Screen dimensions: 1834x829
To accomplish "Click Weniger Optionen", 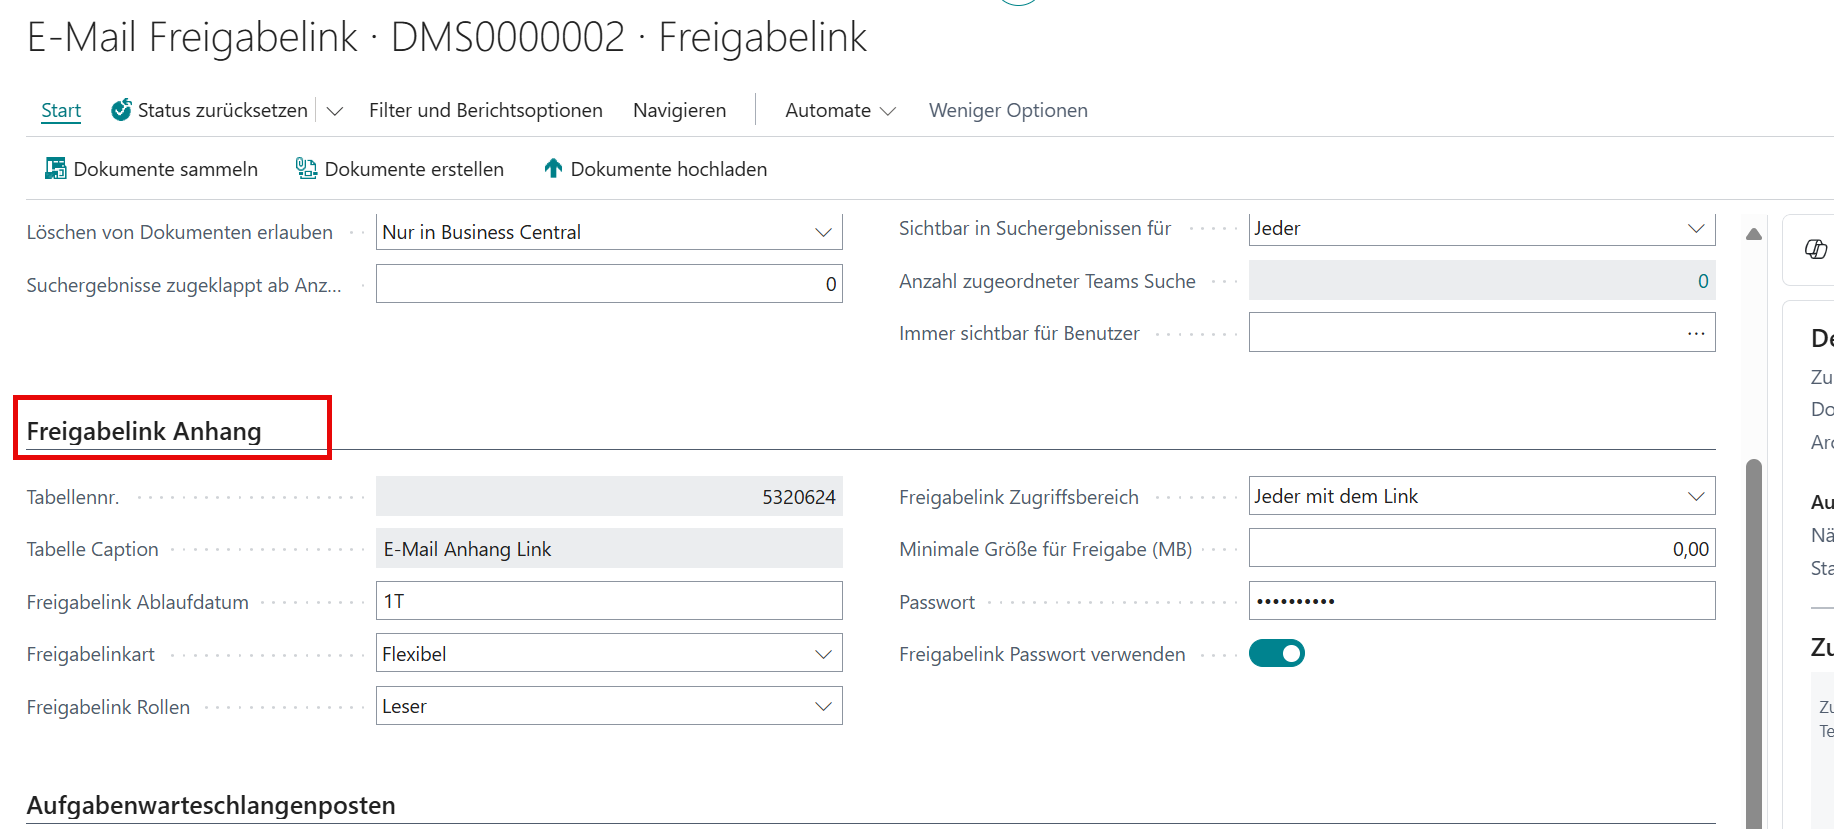I will coord(1008,110).
